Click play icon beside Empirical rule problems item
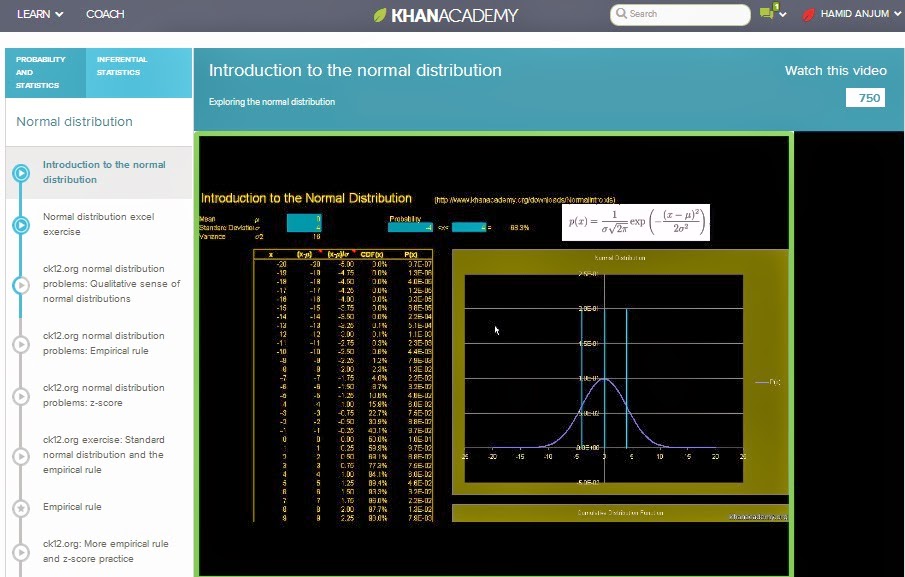 [21, 344]
